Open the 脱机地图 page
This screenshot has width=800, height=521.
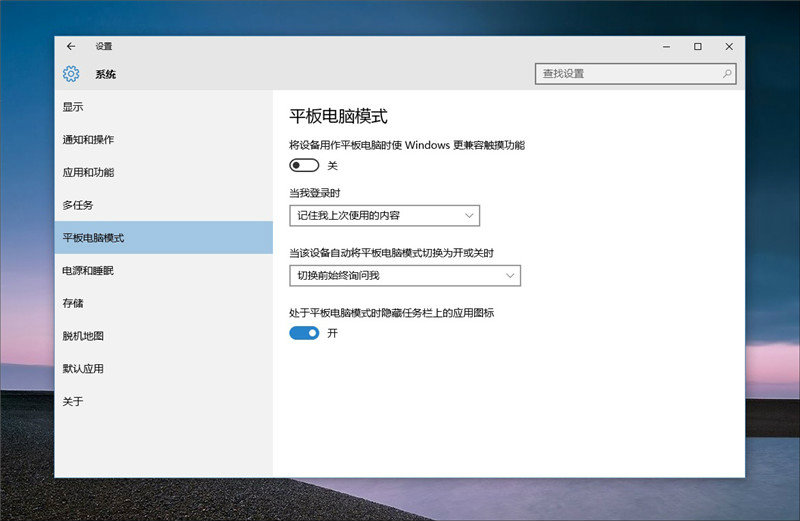coord(83,336)
